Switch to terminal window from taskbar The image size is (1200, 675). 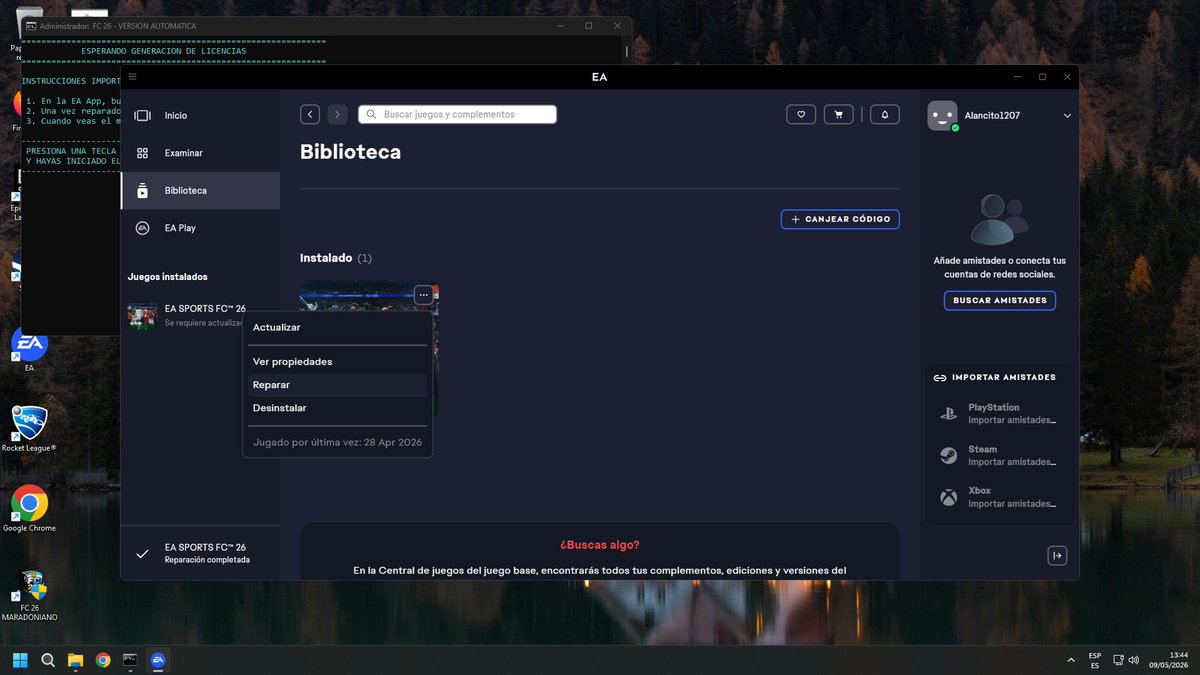[x=130, y=660]
